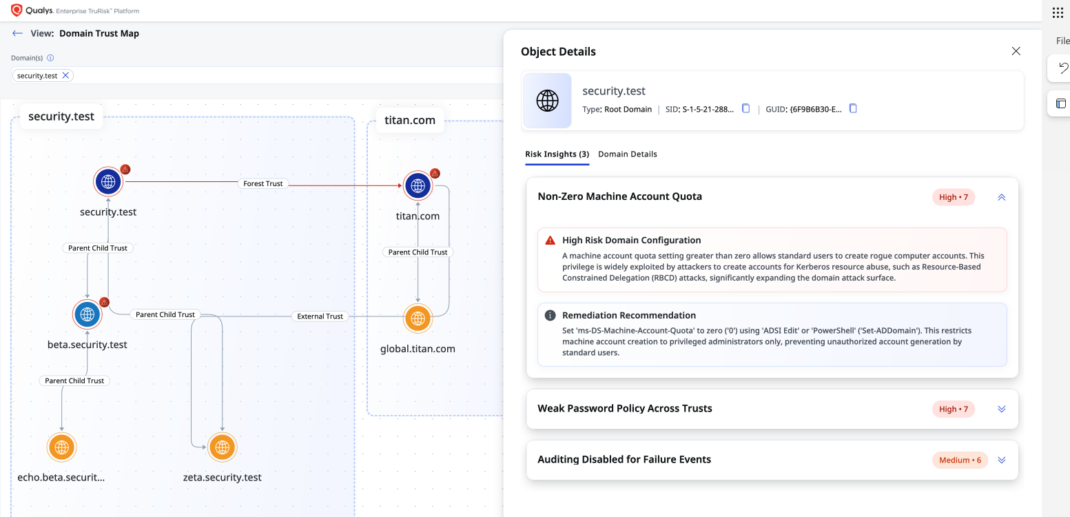The height and width of the screenshot is (517, 1070).
Task: Click Parent Child Trust label below titan.com
Action: point(418,252)
